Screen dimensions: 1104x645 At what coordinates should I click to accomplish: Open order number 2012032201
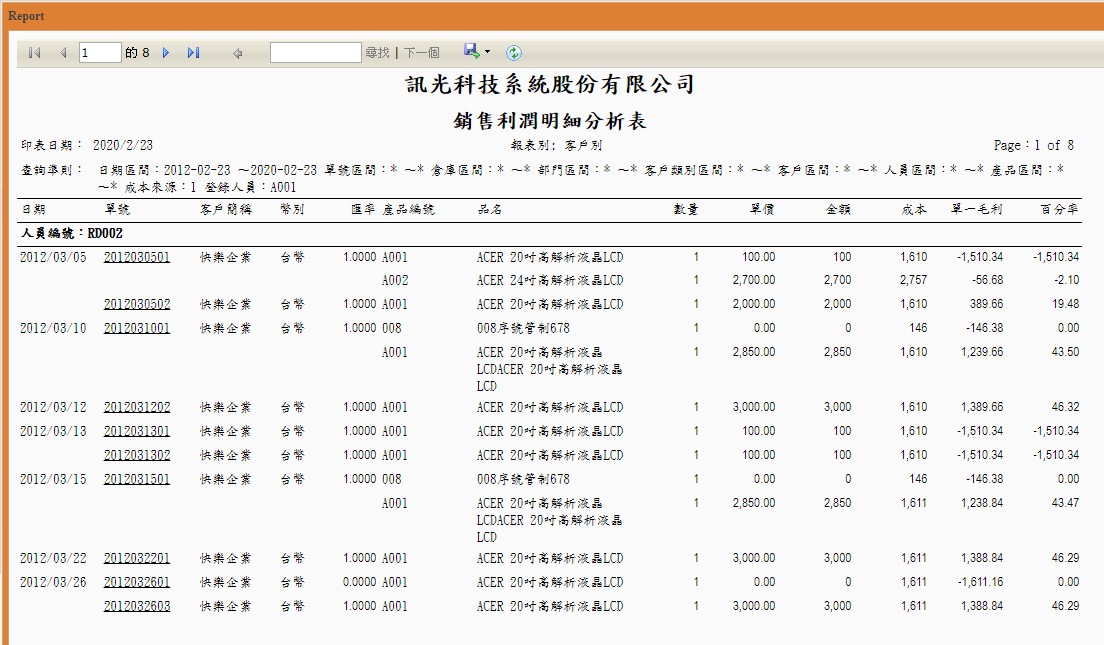tap(137, 558)
